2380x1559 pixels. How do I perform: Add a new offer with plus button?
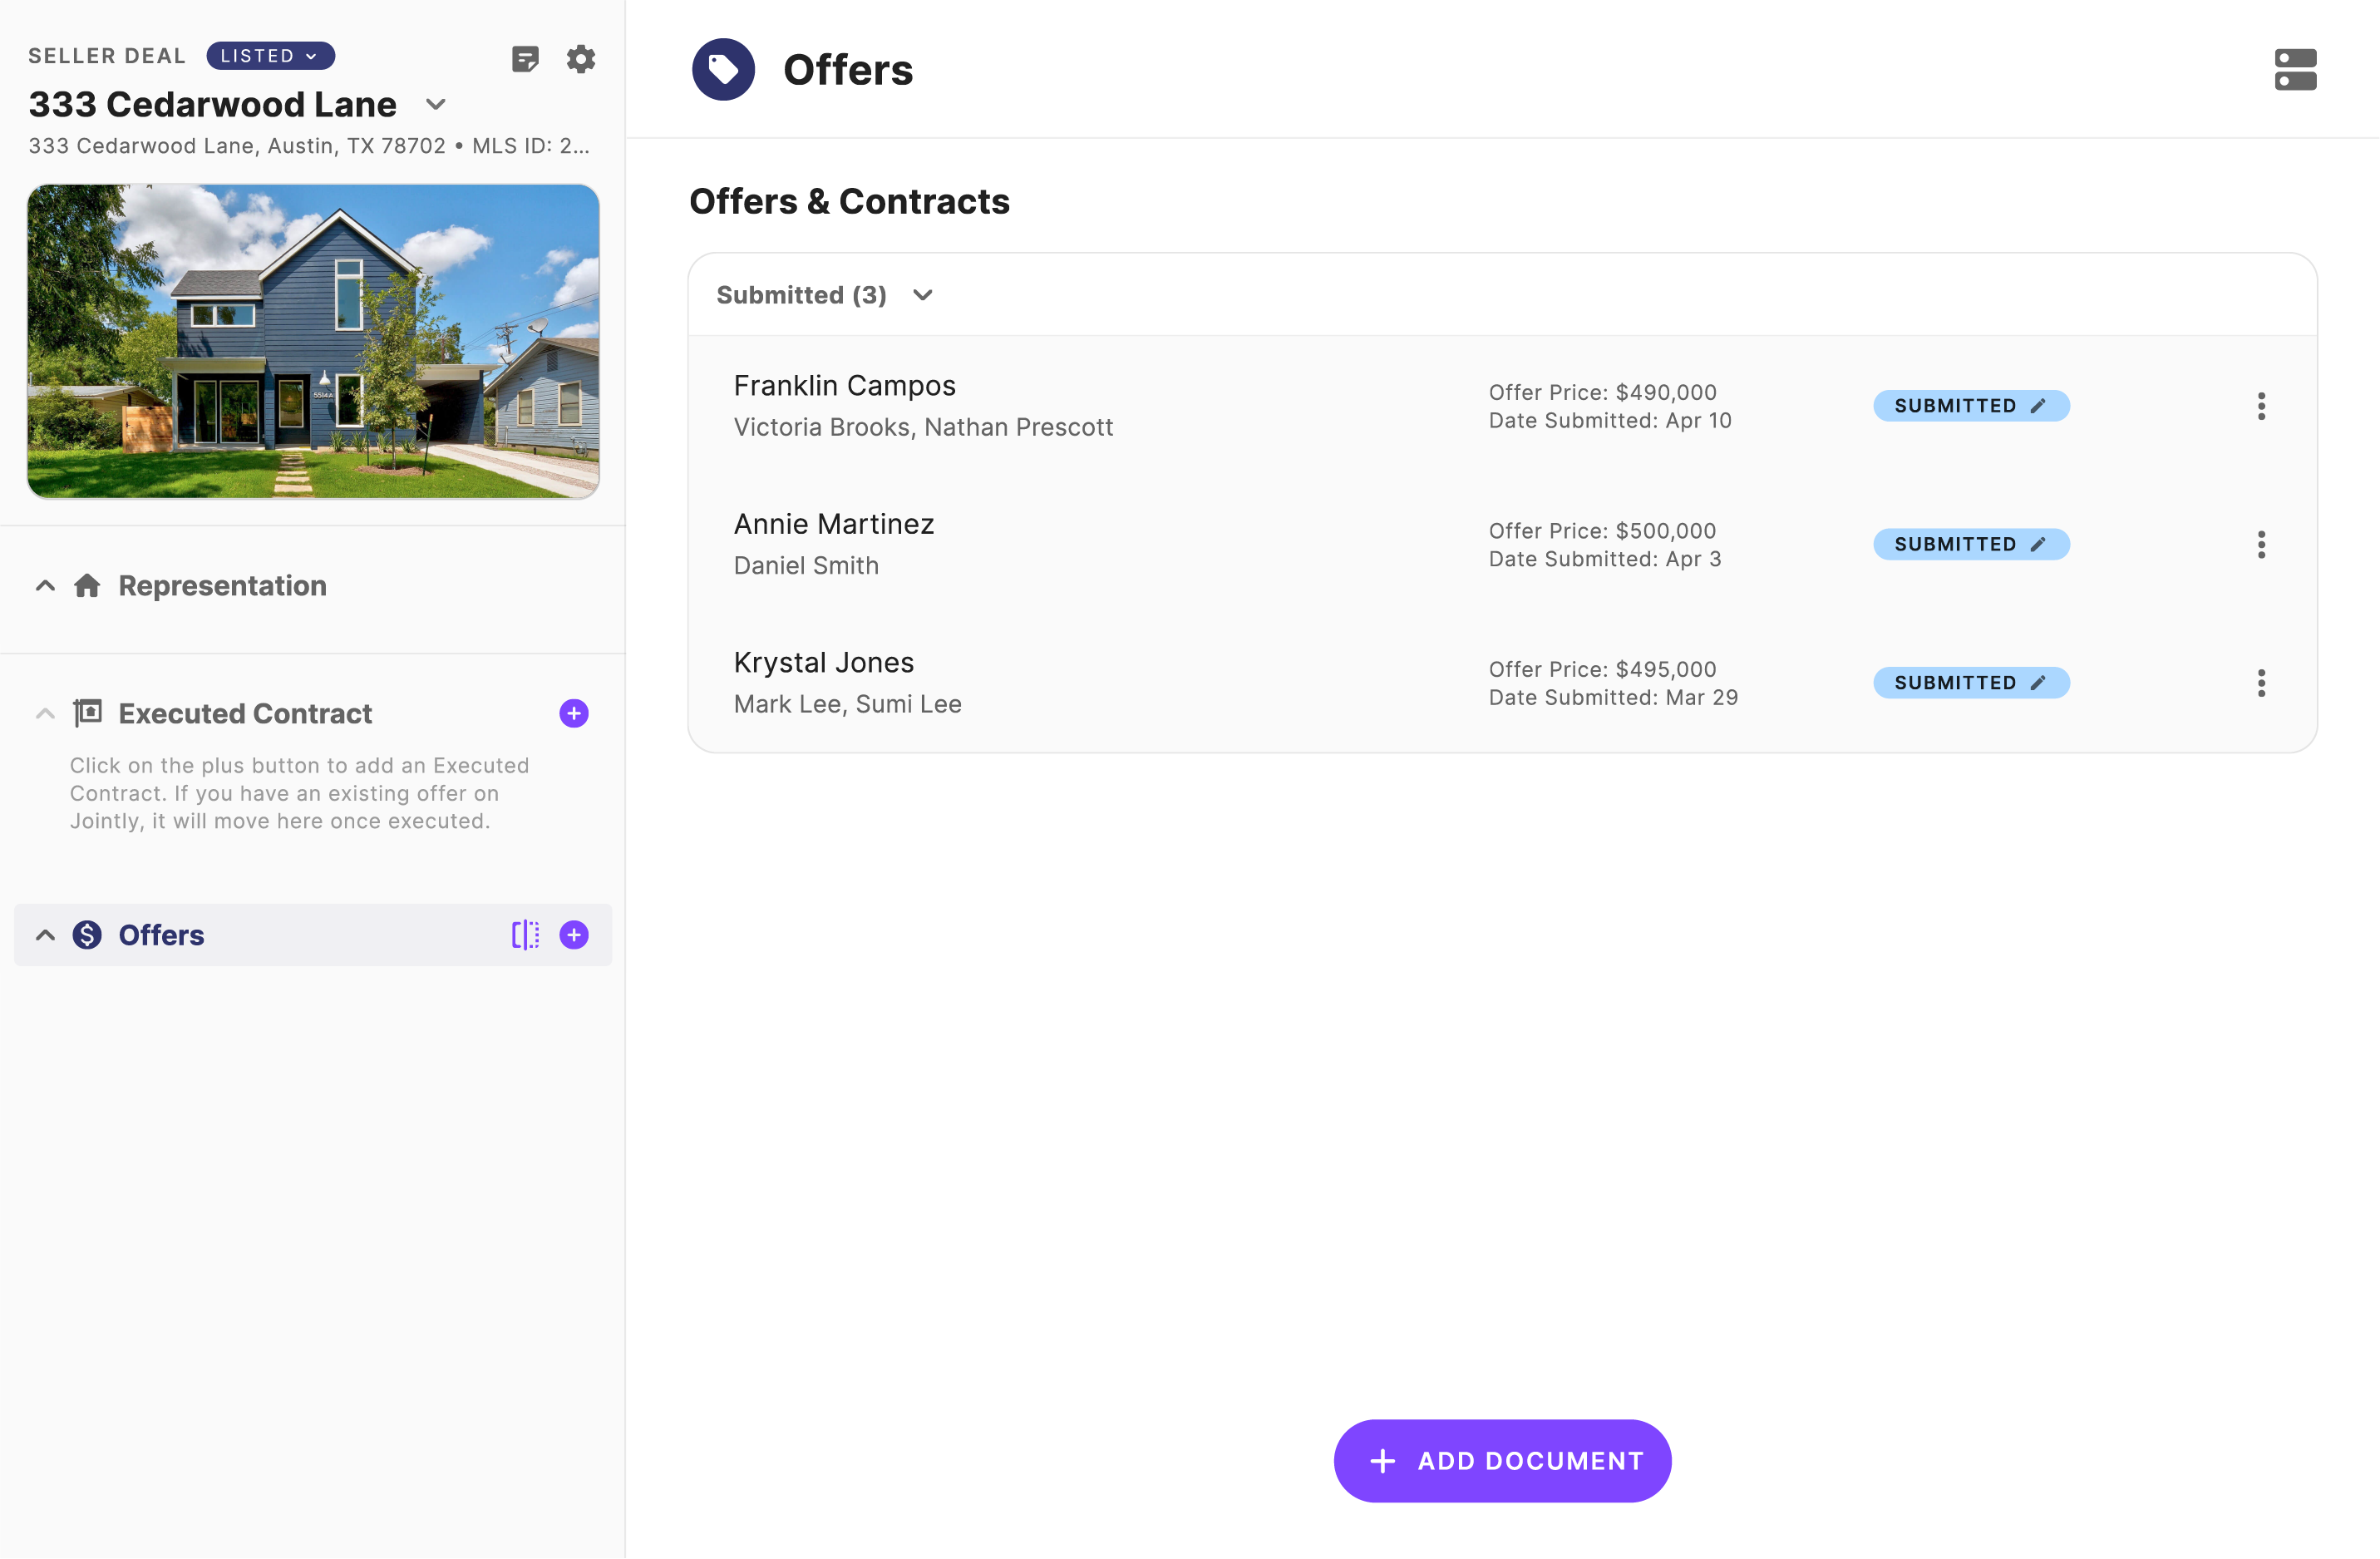574,935
